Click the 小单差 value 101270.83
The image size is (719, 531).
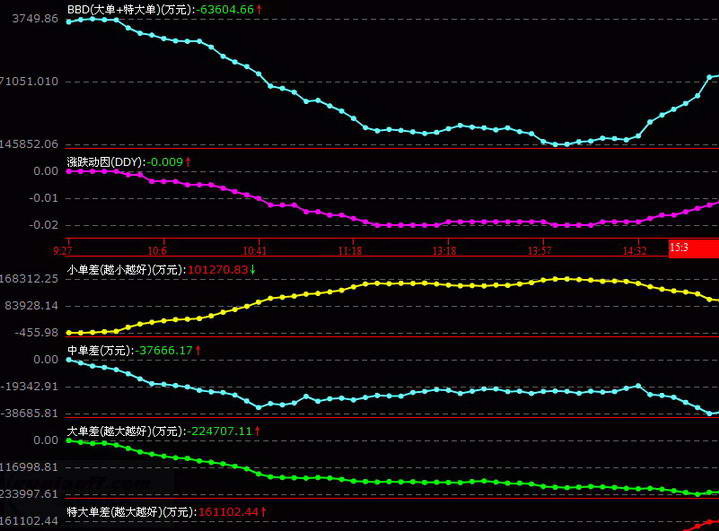click(218, 270)
